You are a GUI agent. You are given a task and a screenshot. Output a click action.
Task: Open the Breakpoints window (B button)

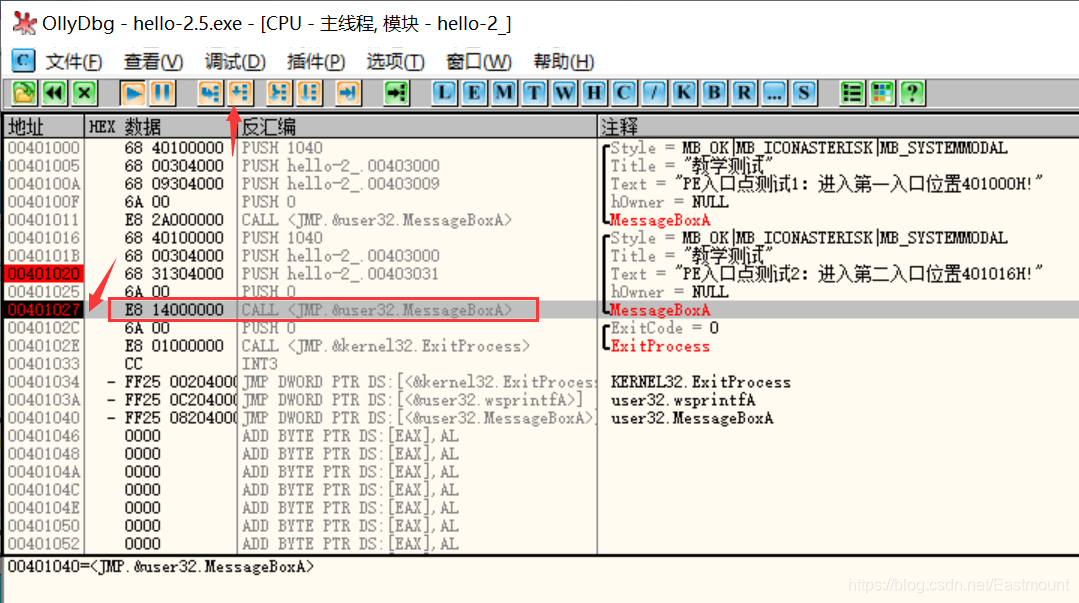pos(714,93)
